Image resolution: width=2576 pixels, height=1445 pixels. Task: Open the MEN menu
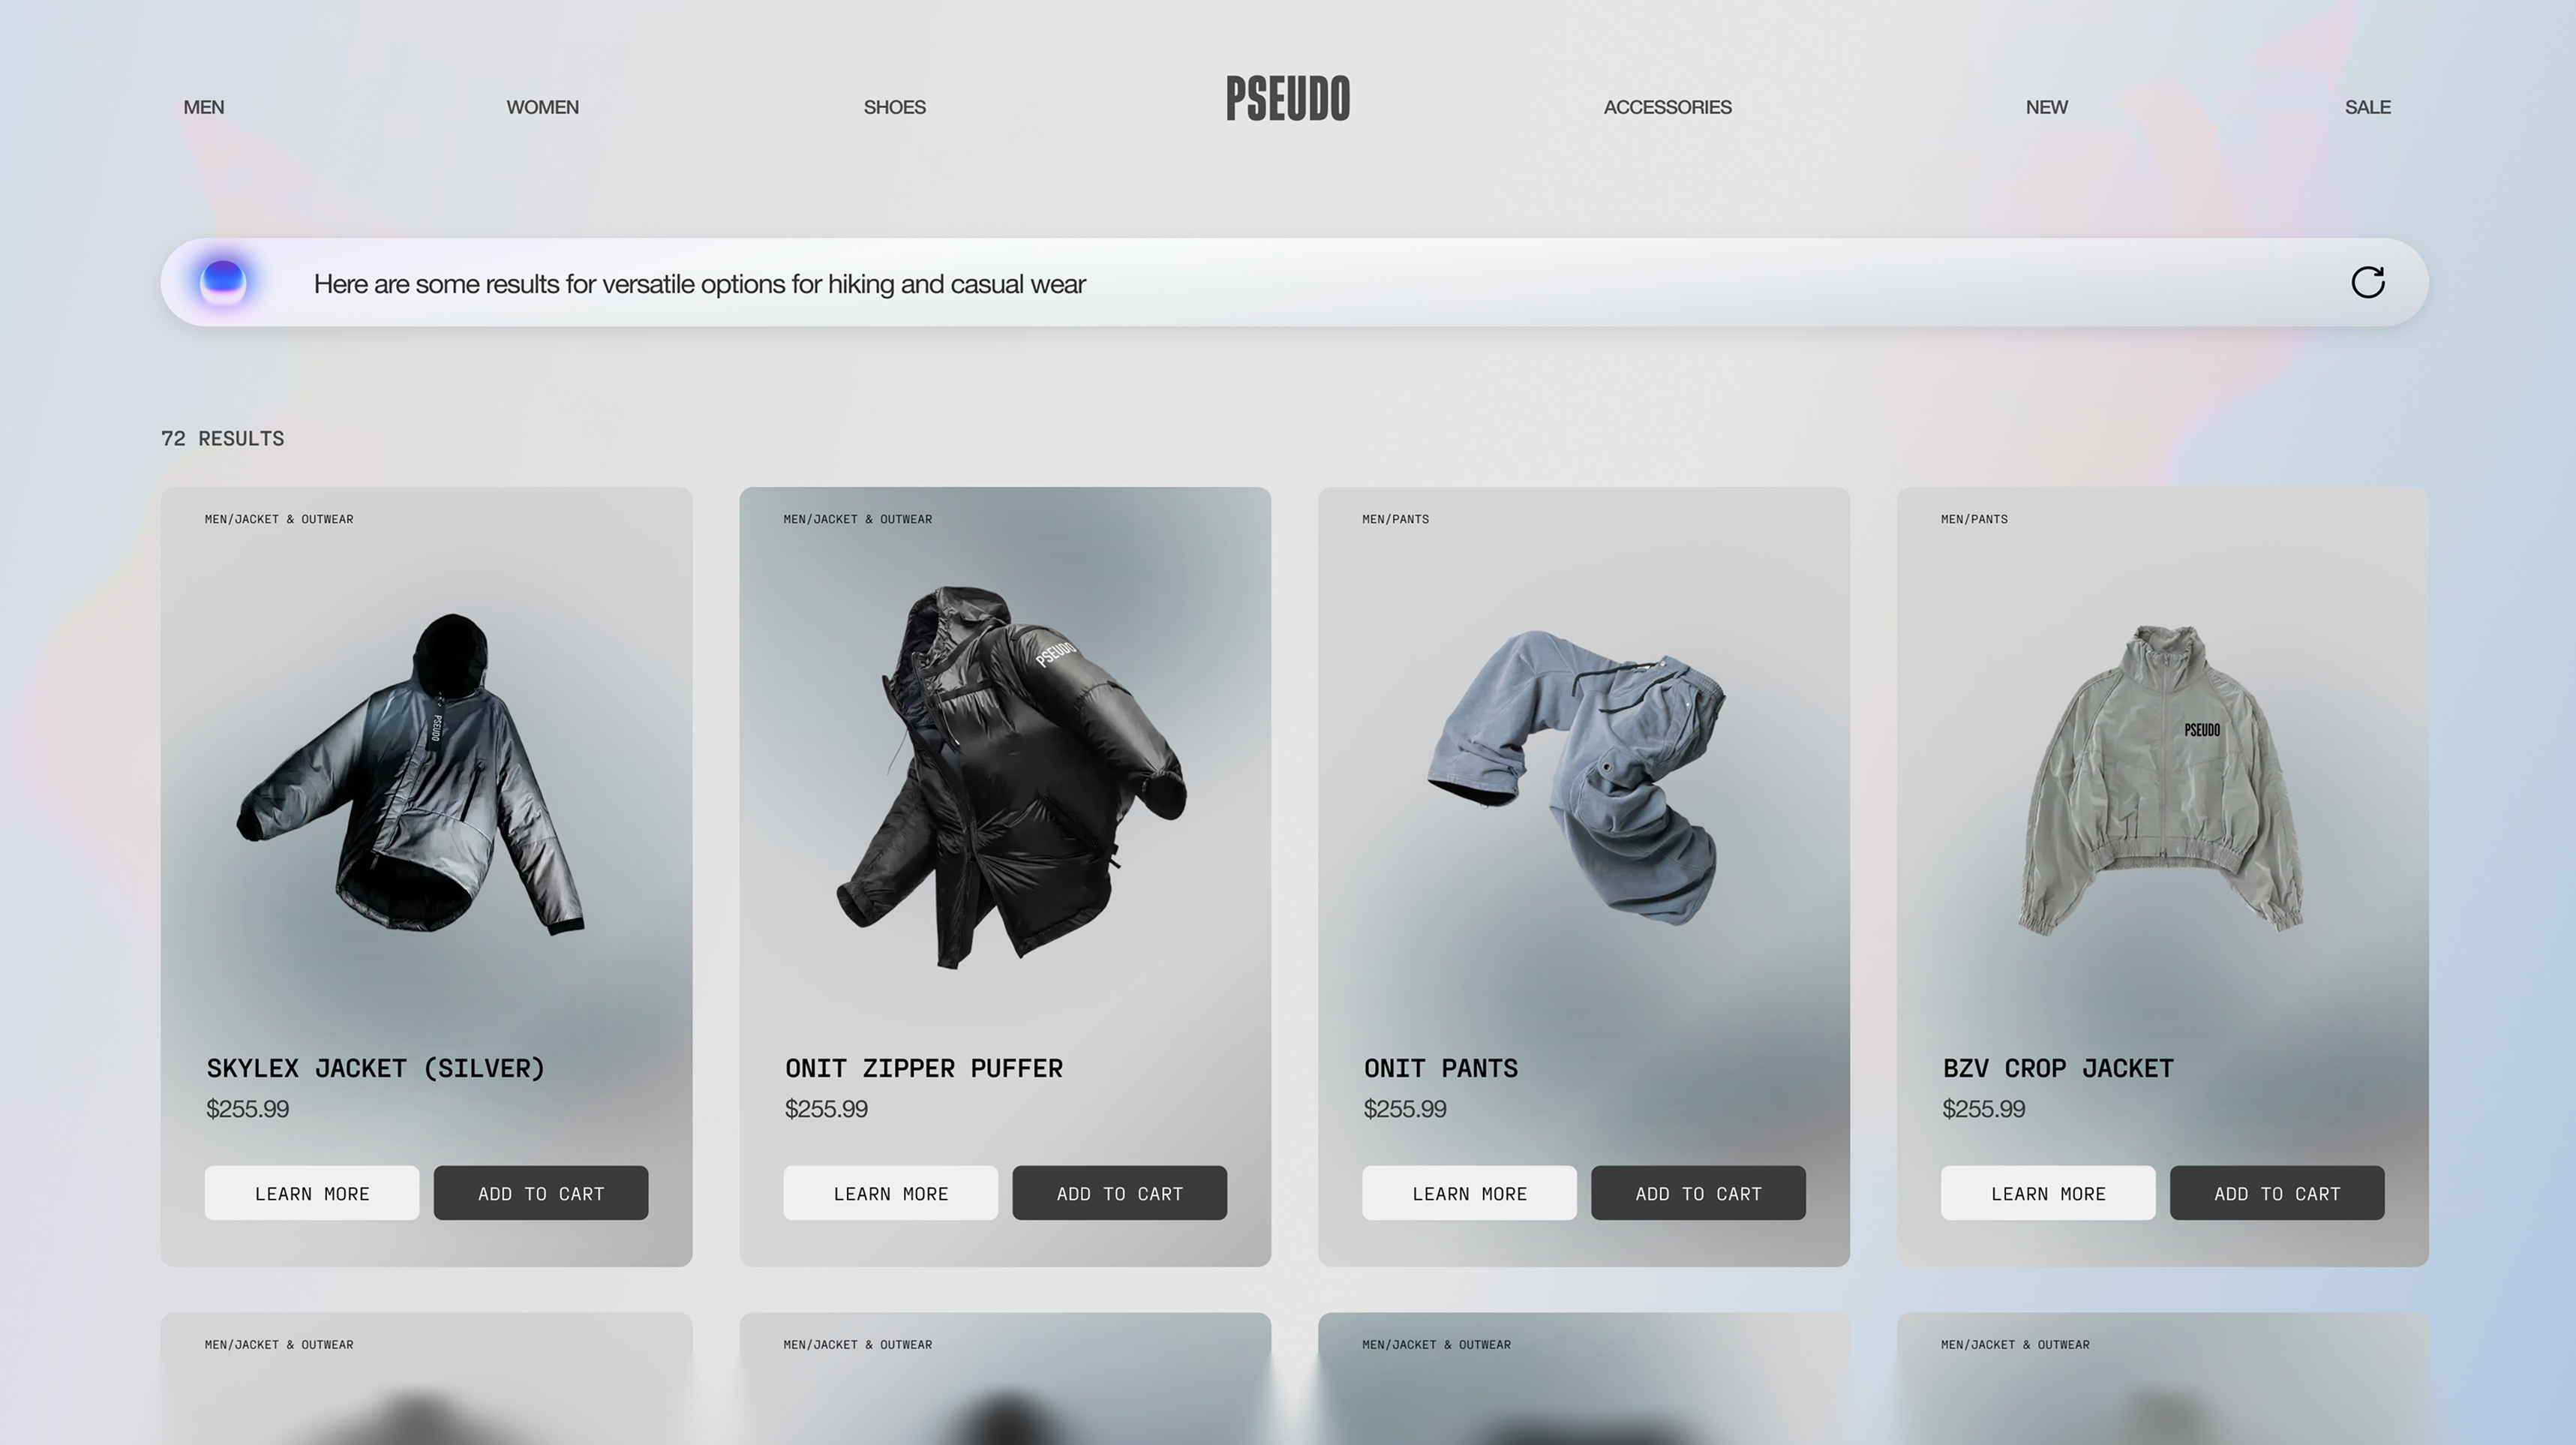pyautogui.click(x=204, y=107)
